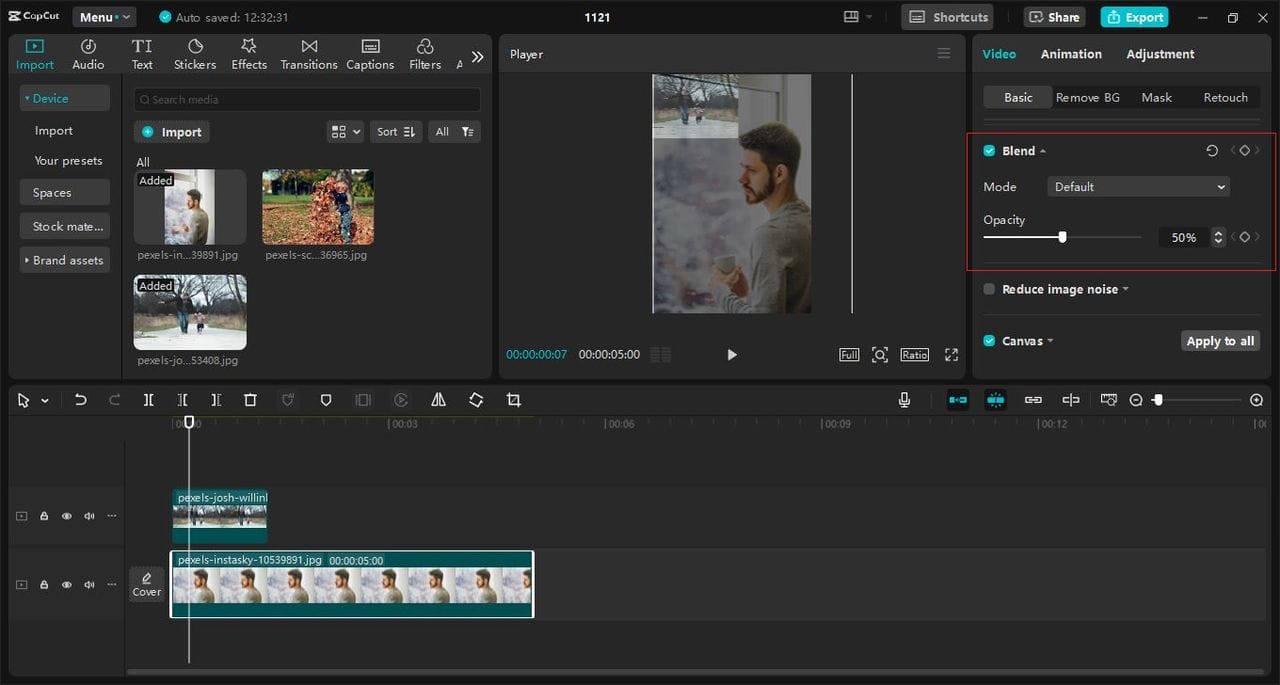Select the pexels-sc...36965.jpg thumbnail
1280x685 pixels.
[x=317, y=207]
